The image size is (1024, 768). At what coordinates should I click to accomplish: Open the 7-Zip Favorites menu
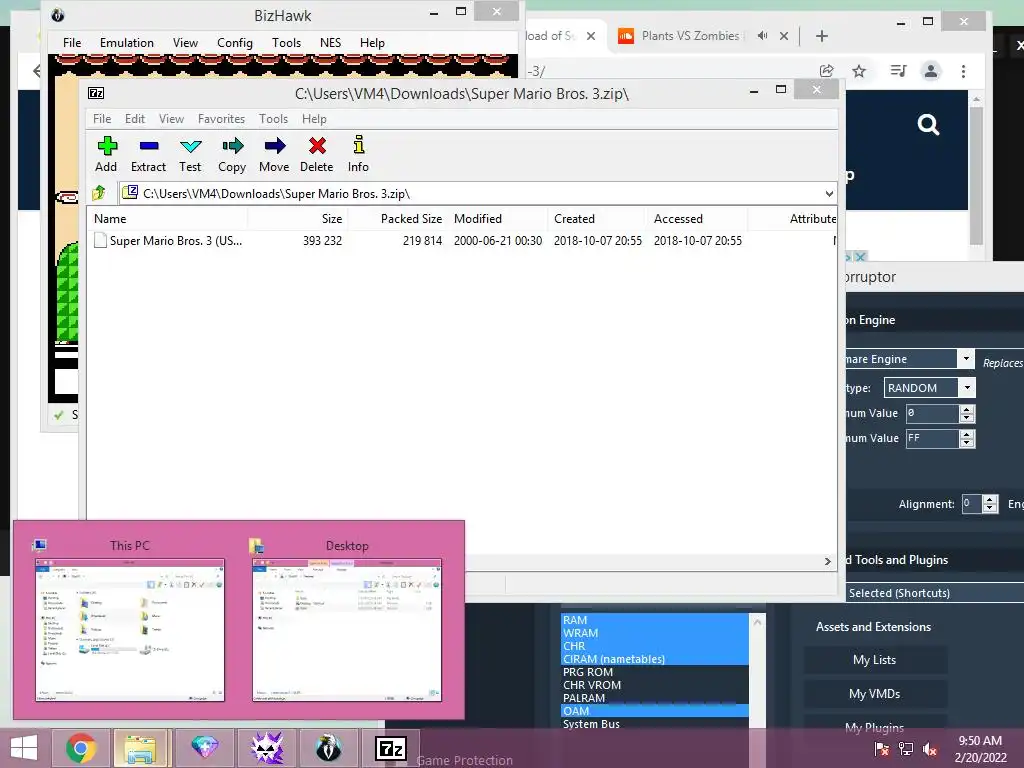(x=221, y=119)
